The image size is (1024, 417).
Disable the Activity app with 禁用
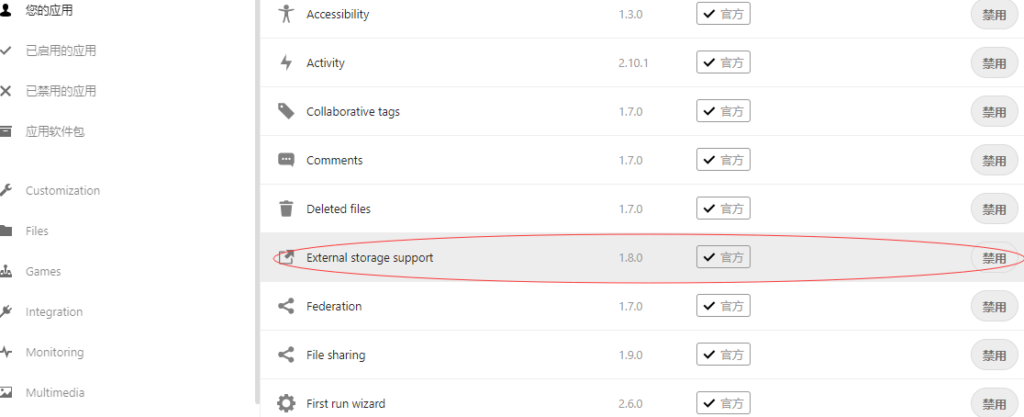[994, 63]
